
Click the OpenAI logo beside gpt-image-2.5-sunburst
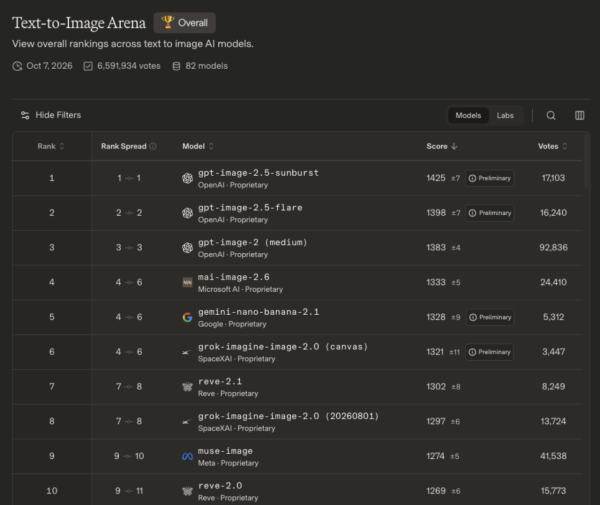187,178
